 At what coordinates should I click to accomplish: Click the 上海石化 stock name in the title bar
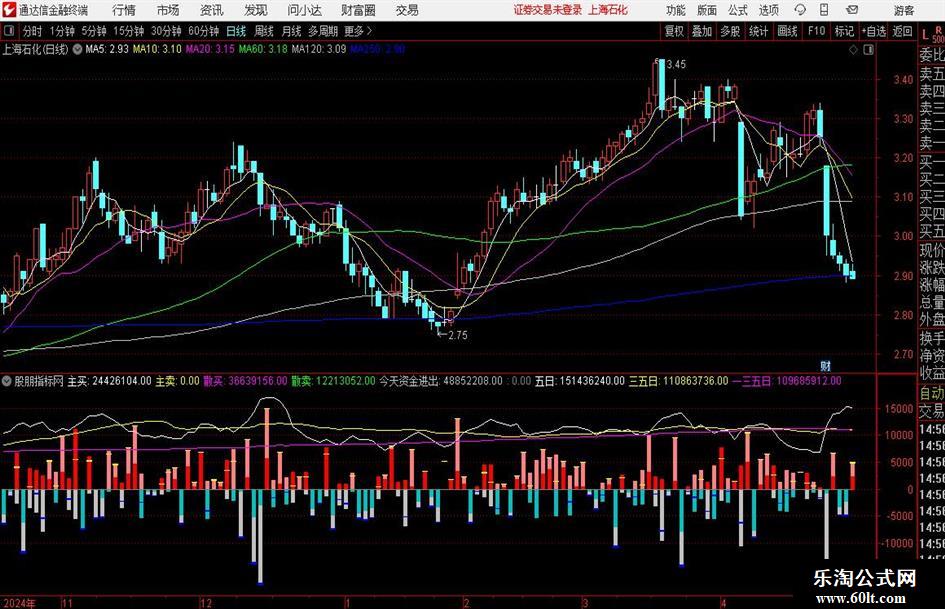pos(608,10)
